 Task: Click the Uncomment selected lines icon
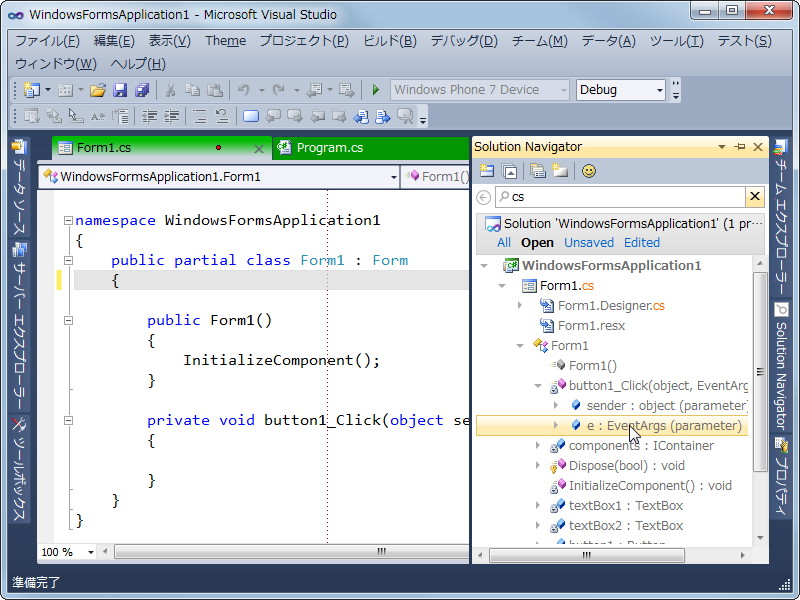point(222,117)
